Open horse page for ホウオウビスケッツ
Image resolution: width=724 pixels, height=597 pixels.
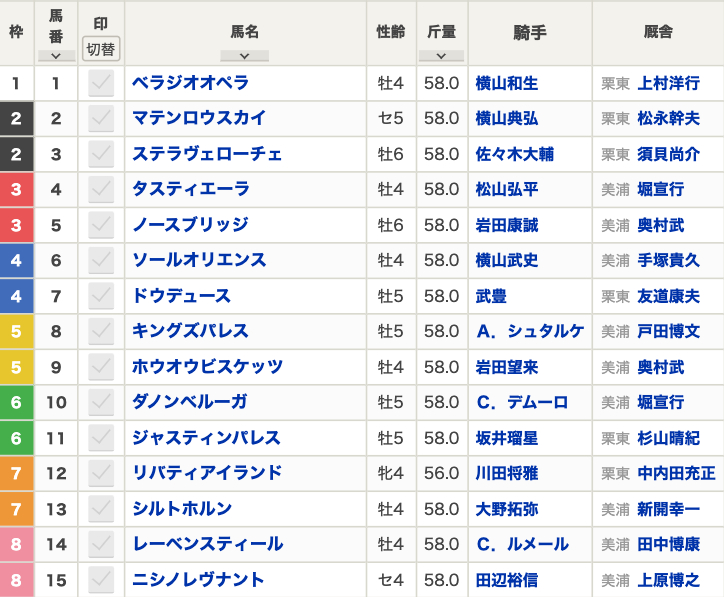click(x=207, y=367)
